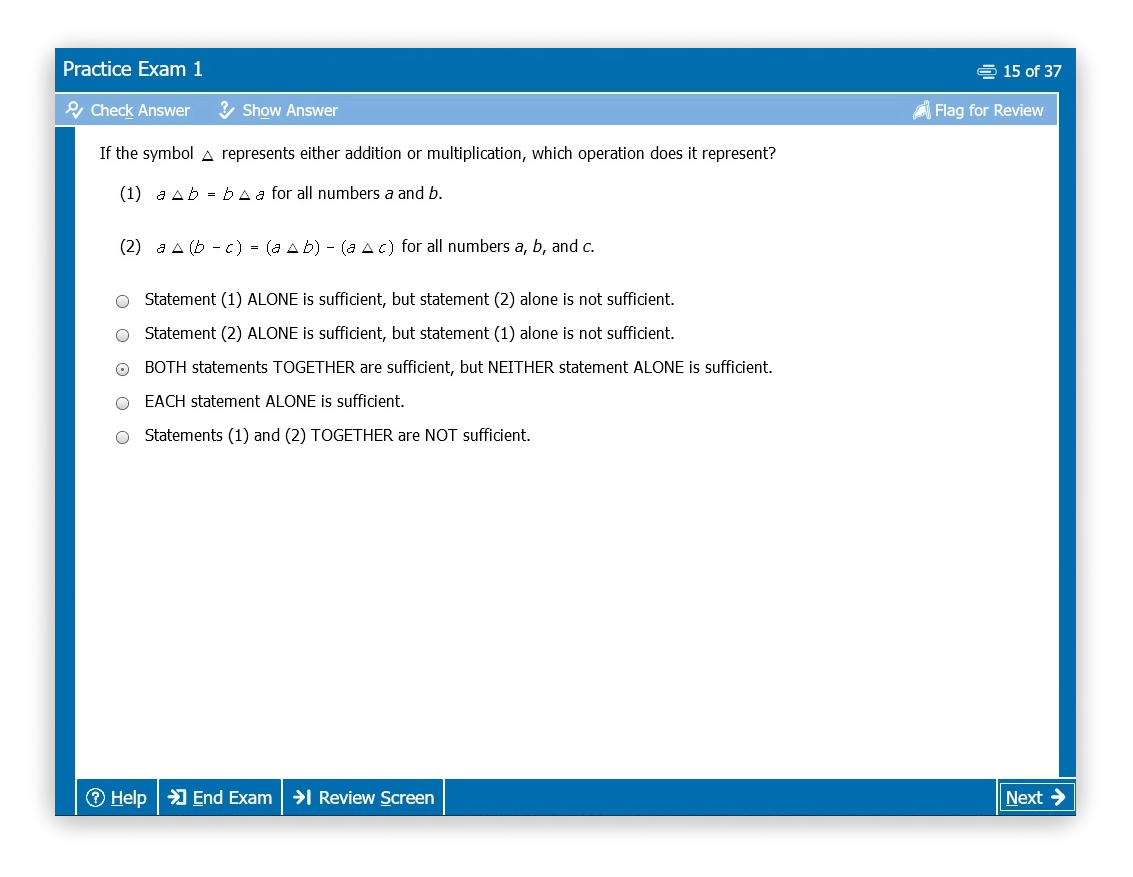Click the Next arrow icon
The image size is (1133, 877).
[1058, 797]
